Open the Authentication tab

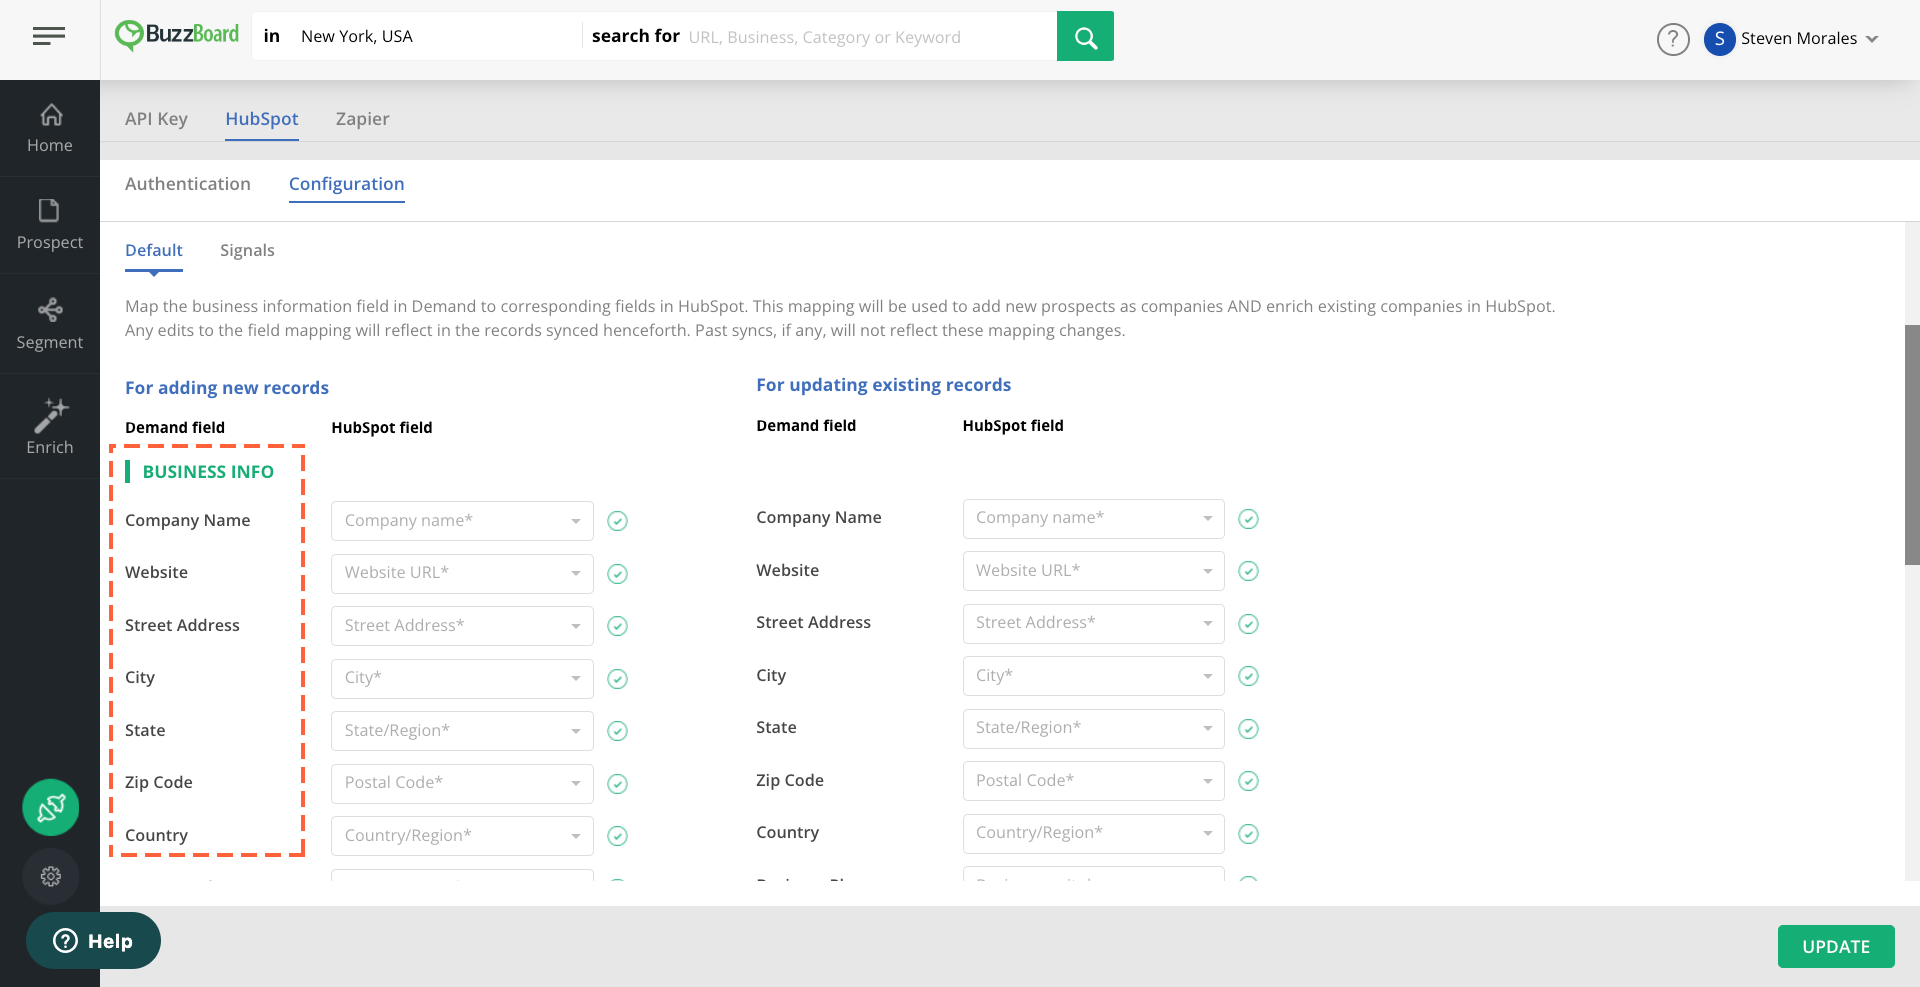pos(188,184)
